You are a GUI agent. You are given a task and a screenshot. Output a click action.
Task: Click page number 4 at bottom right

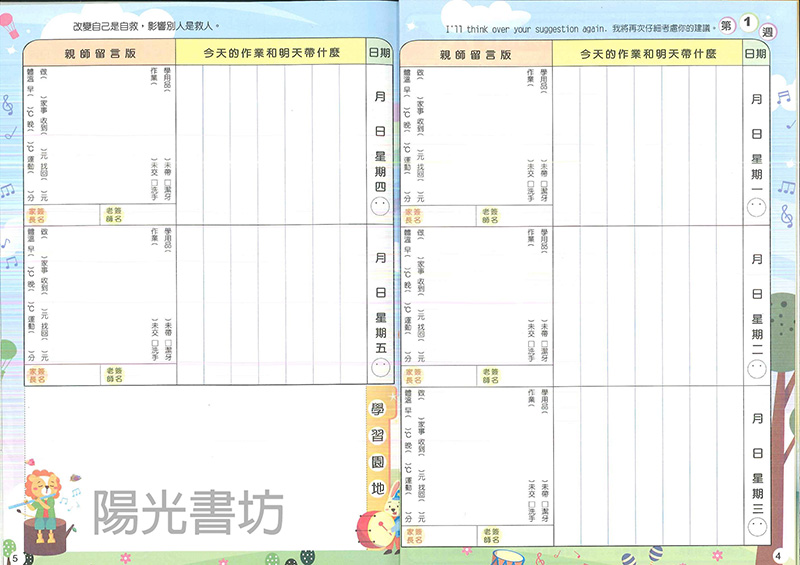[778, 555]
